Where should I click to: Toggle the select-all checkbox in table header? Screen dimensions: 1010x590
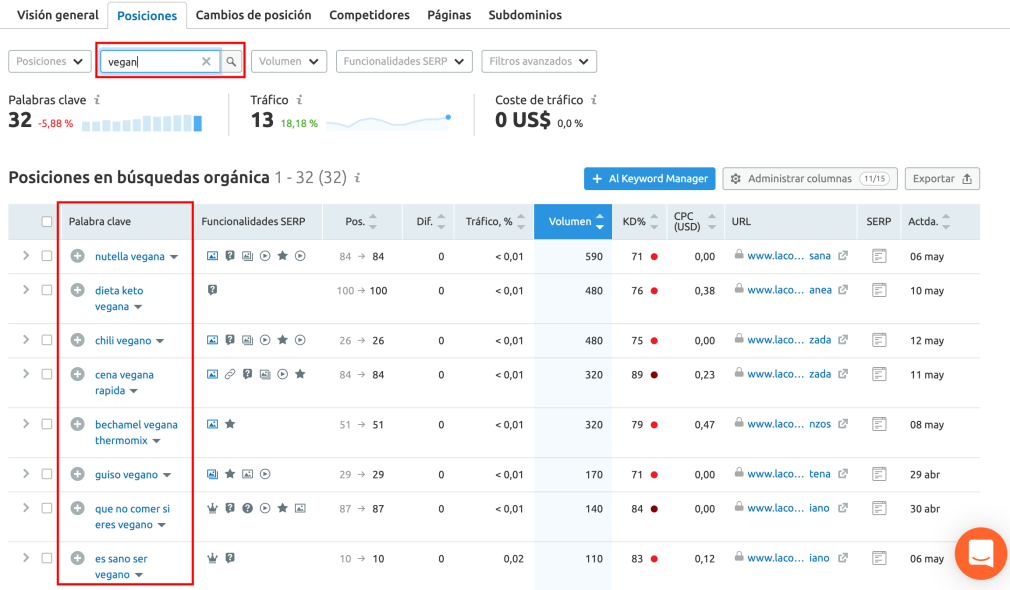click(47, 222)
